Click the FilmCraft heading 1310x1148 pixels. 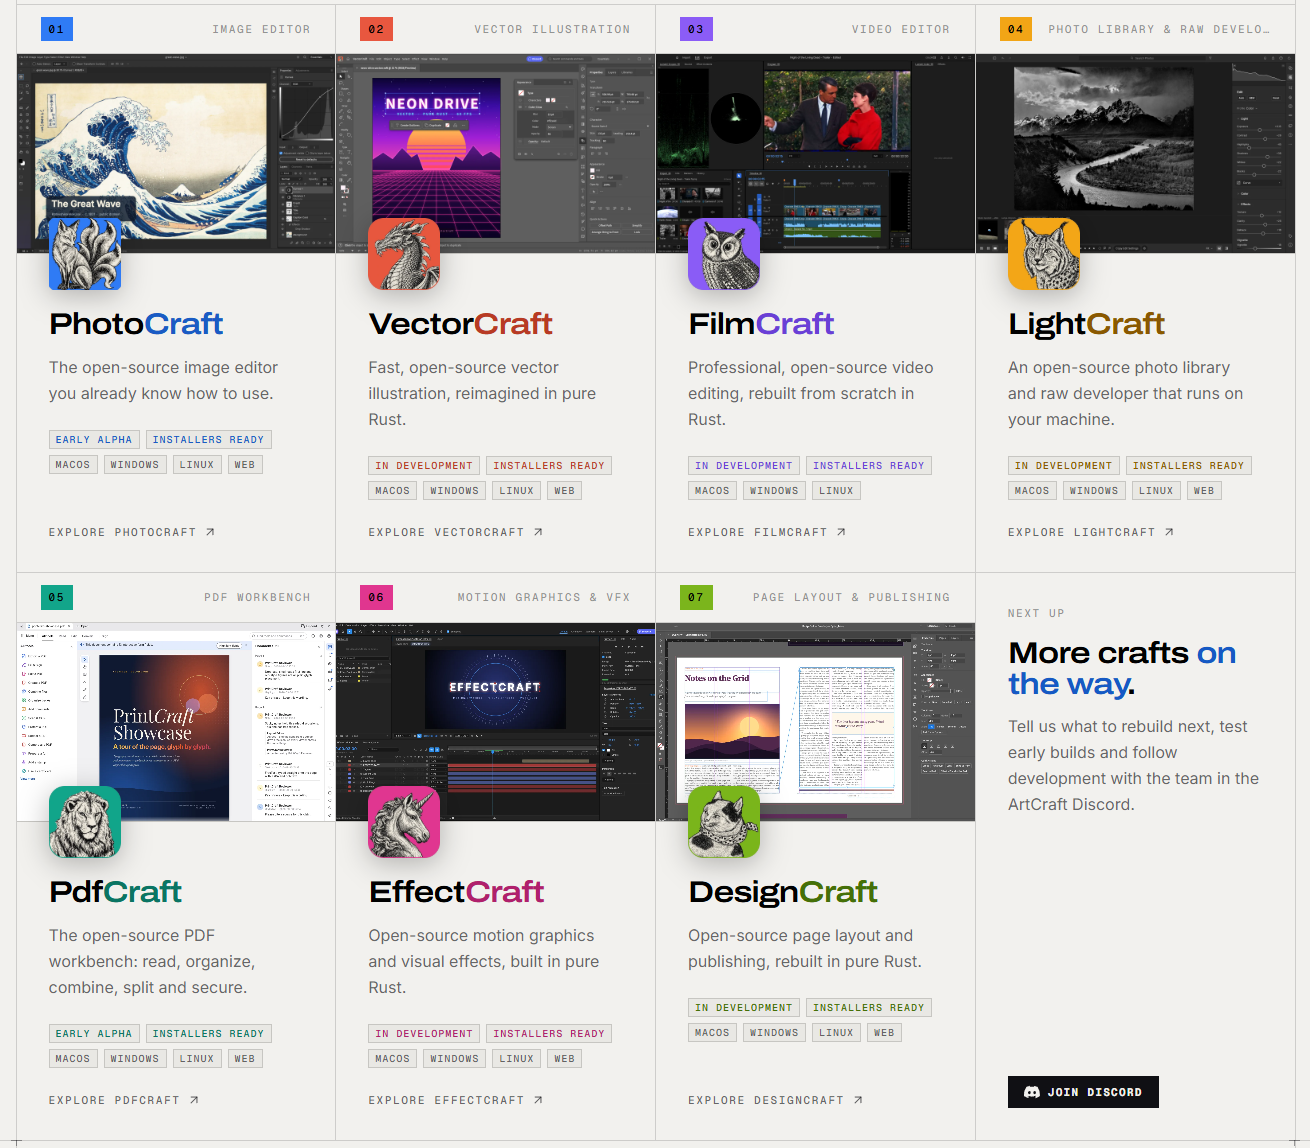click(761, 324)
